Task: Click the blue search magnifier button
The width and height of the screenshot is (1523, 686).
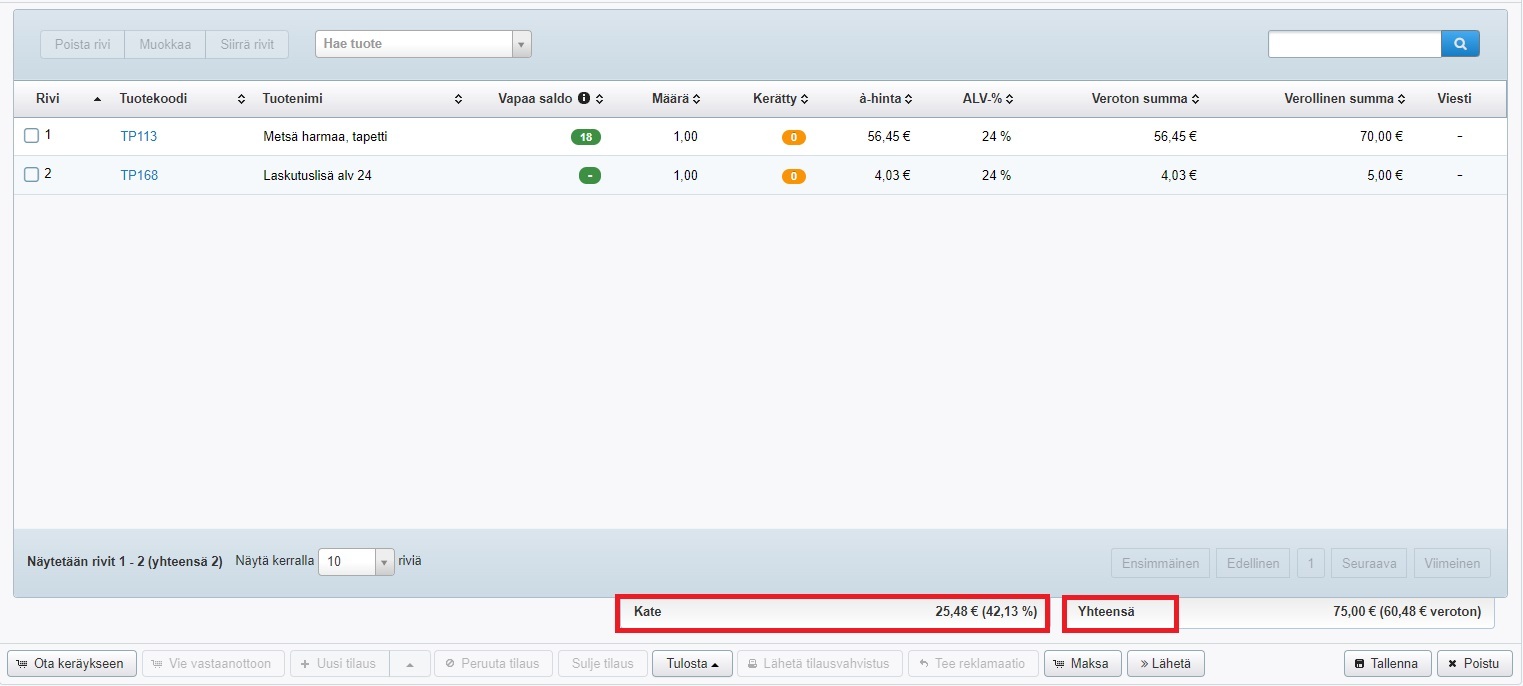Action: tap(1460, 44)
